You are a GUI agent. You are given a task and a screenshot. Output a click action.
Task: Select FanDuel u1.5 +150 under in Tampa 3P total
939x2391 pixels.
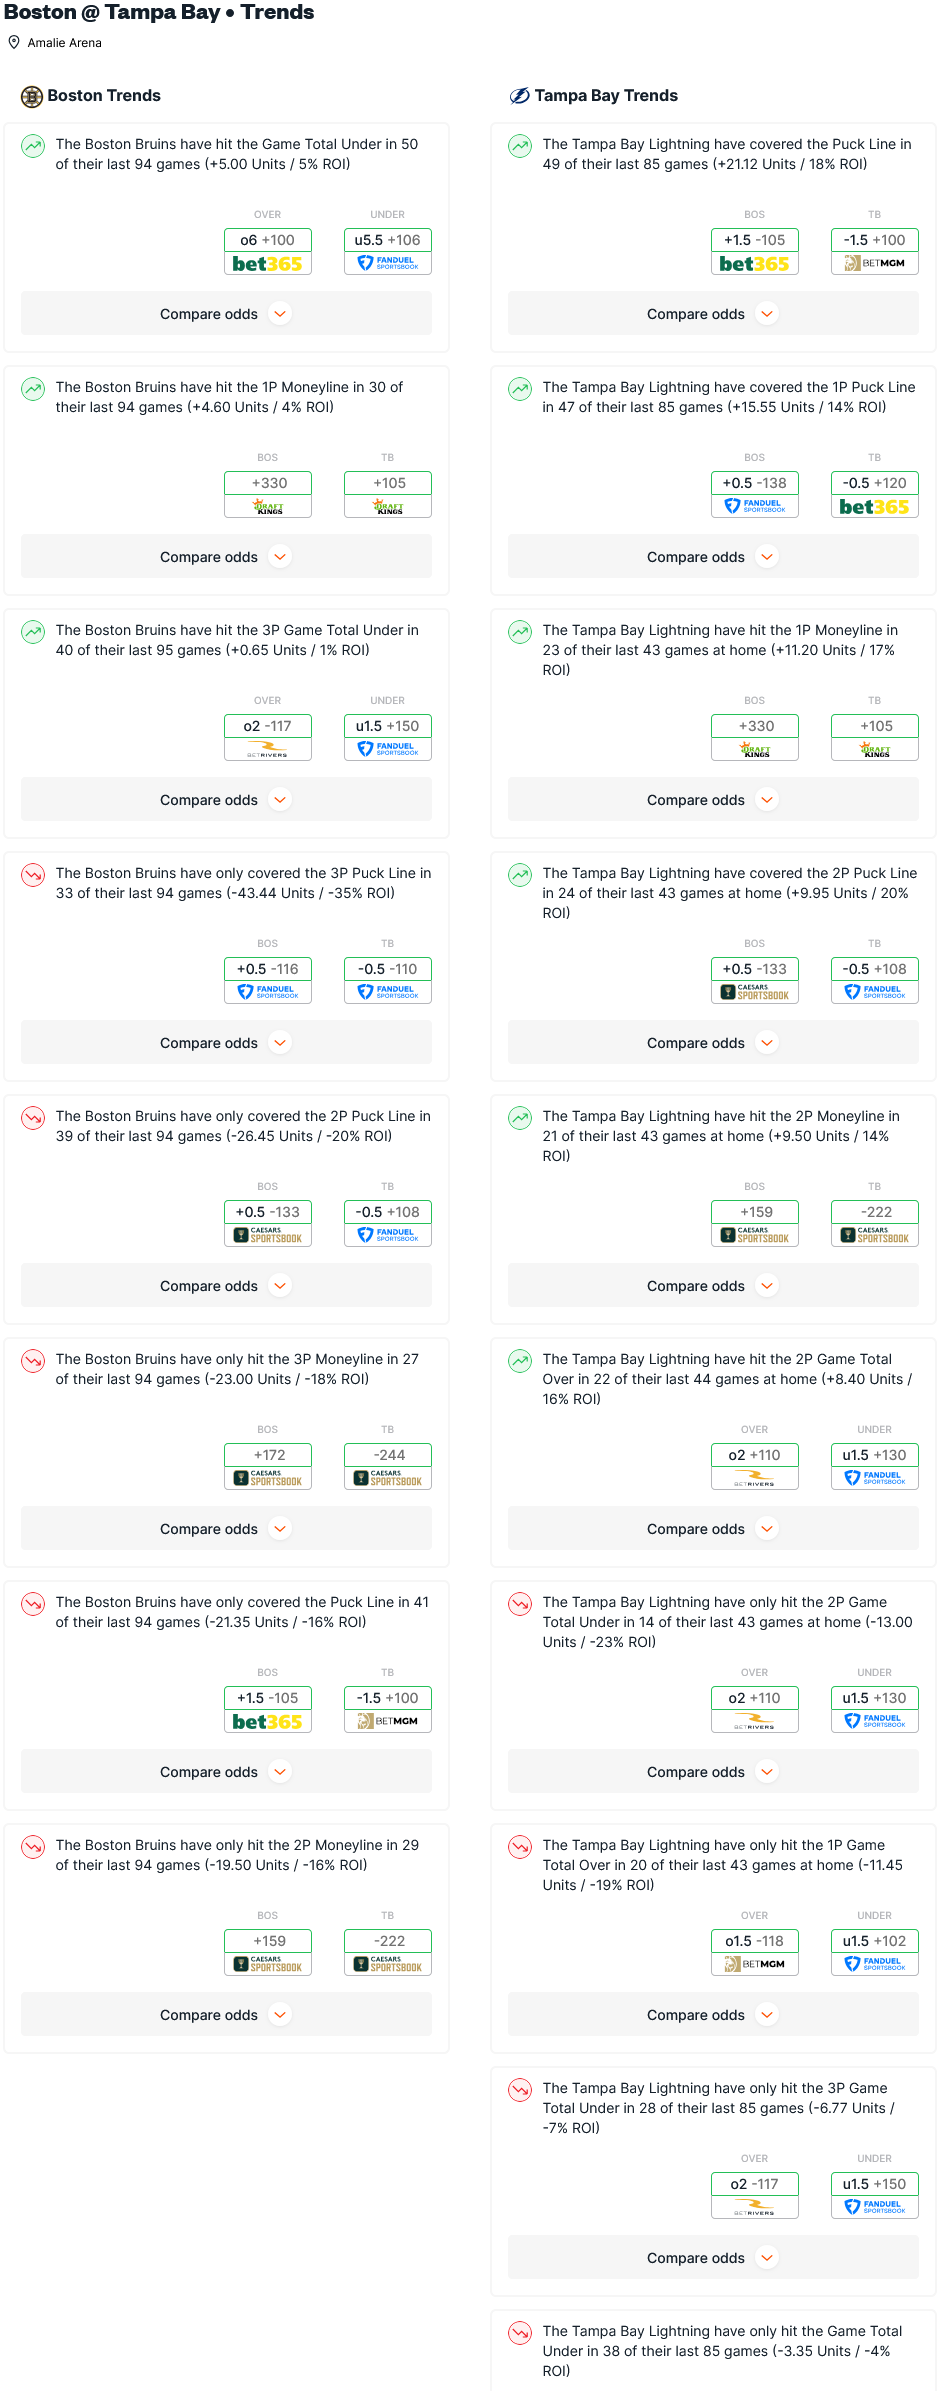[875, 2195]
